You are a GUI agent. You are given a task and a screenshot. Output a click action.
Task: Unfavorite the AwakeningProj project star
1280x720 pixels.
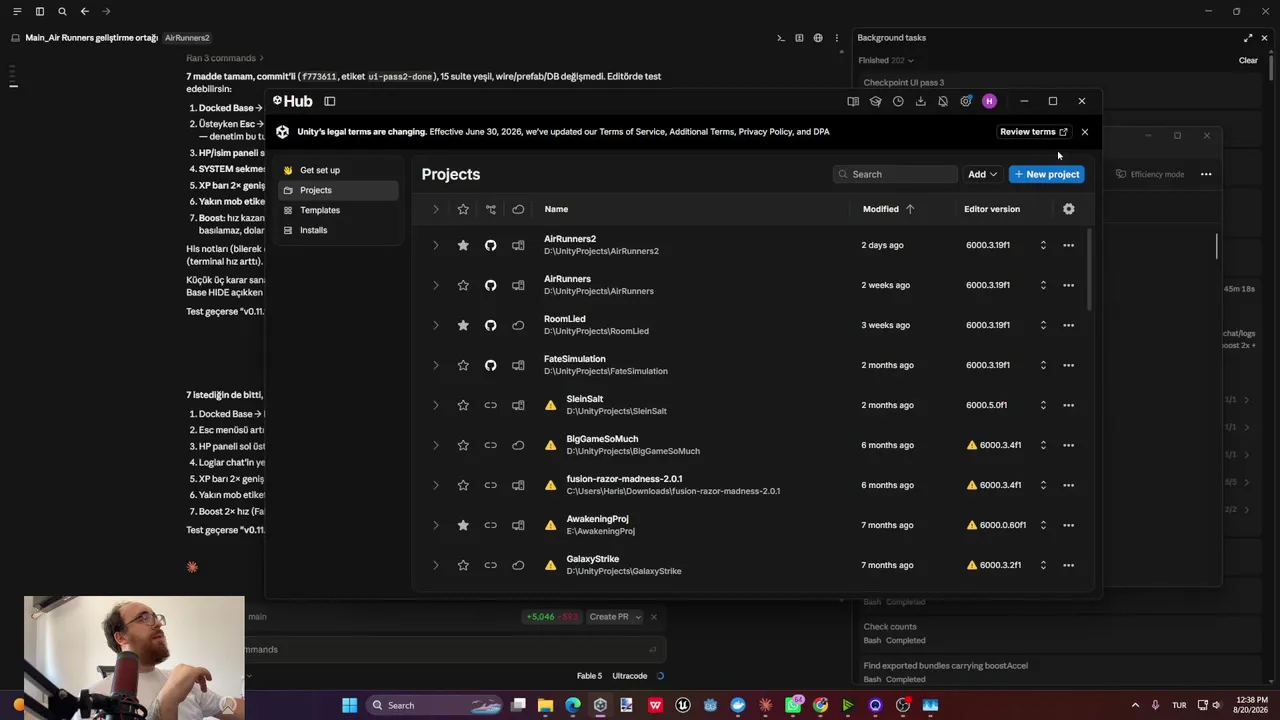463,525
